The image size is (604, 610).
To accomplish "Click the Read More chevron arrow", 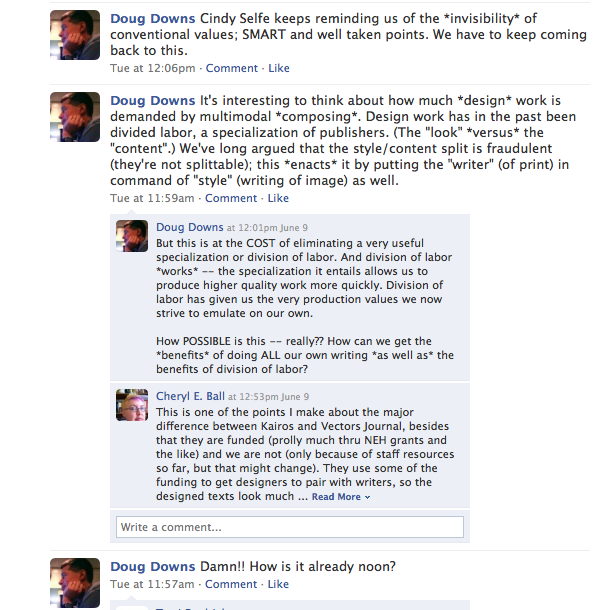I will point(367,497).
